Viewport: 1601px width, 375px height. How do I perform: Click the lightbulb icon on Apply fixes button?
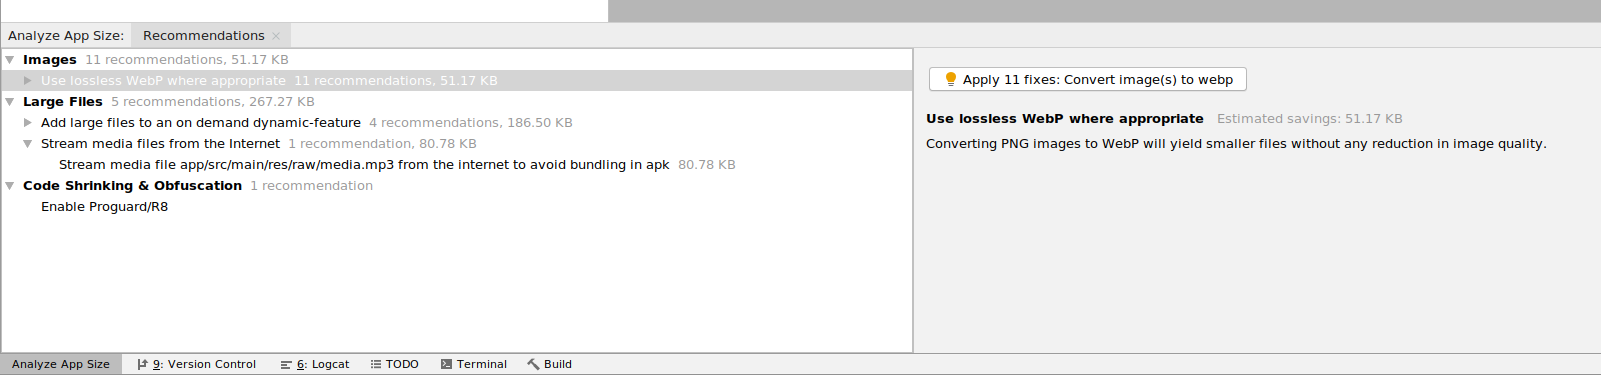point(950,79)
